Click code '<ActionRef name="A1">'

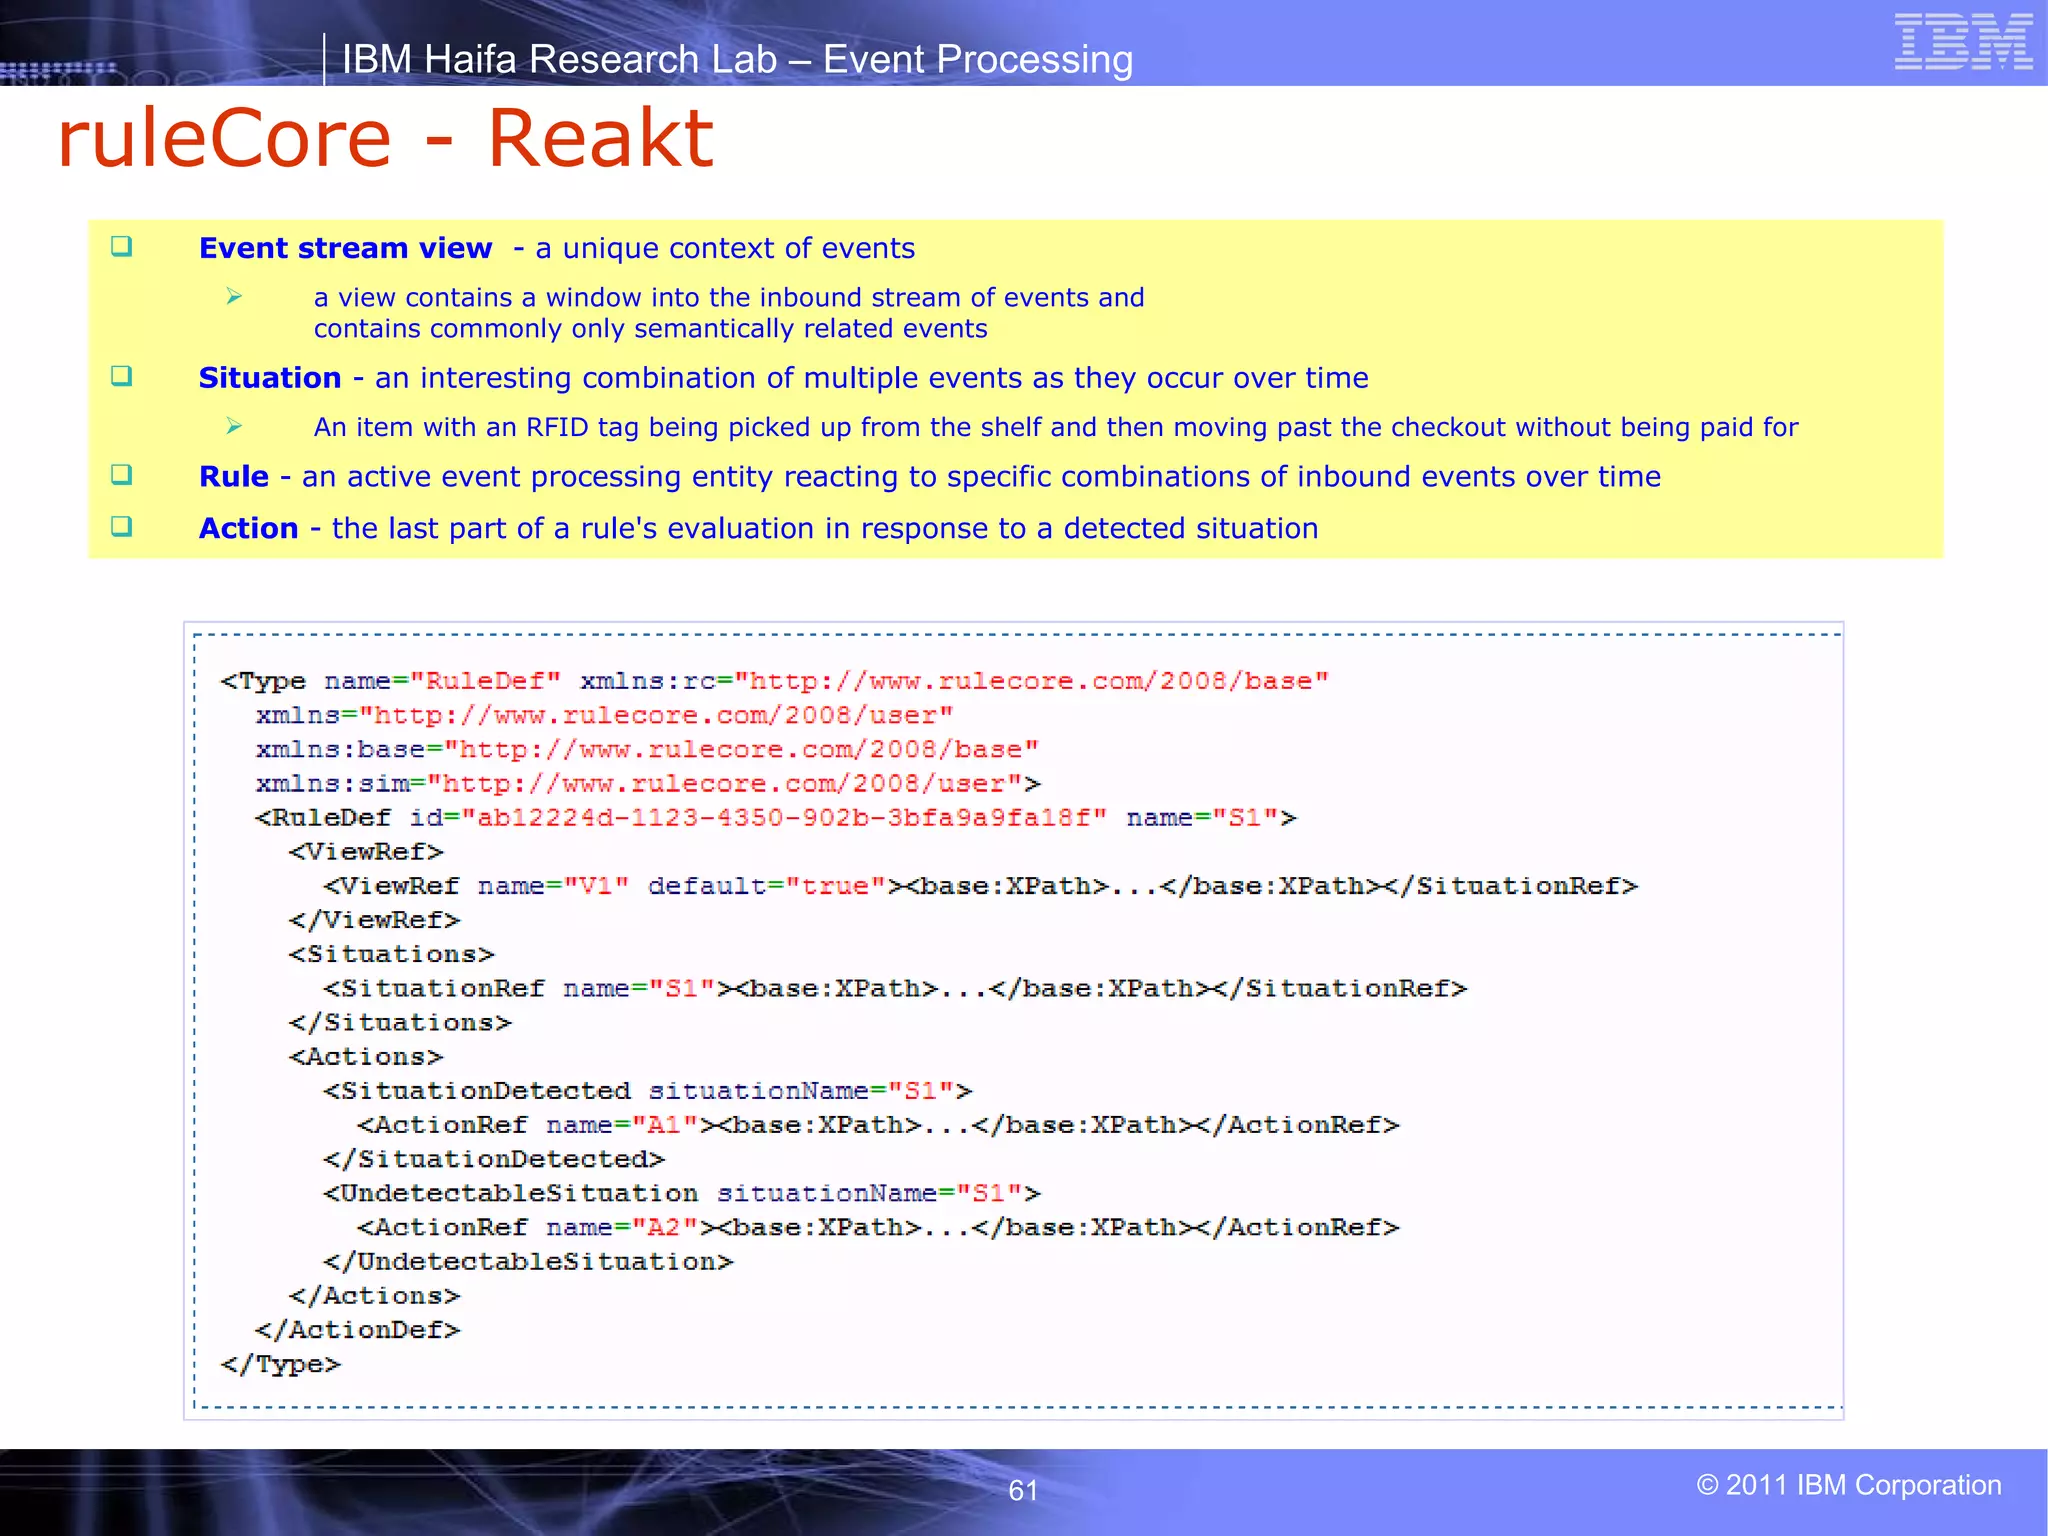[537, 1125]
